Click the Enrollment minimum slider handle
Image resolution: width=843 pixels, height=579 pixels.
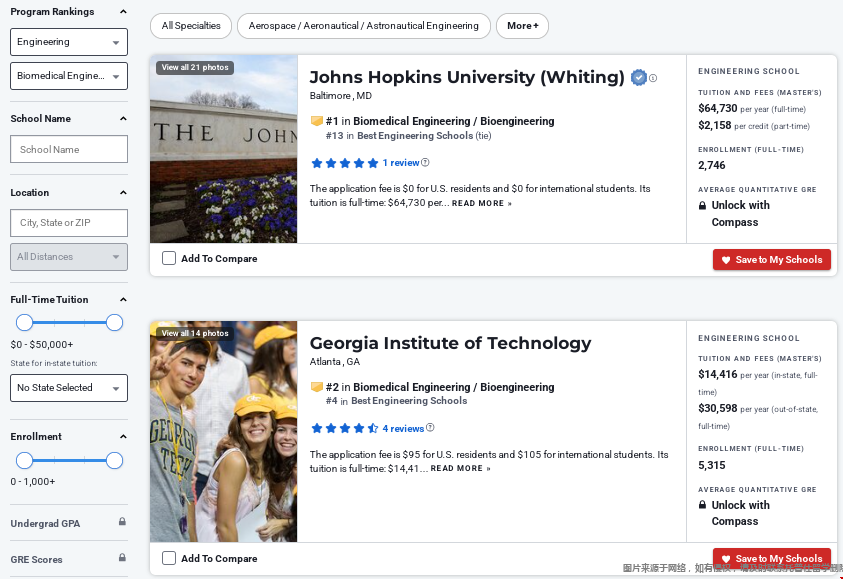24,461
